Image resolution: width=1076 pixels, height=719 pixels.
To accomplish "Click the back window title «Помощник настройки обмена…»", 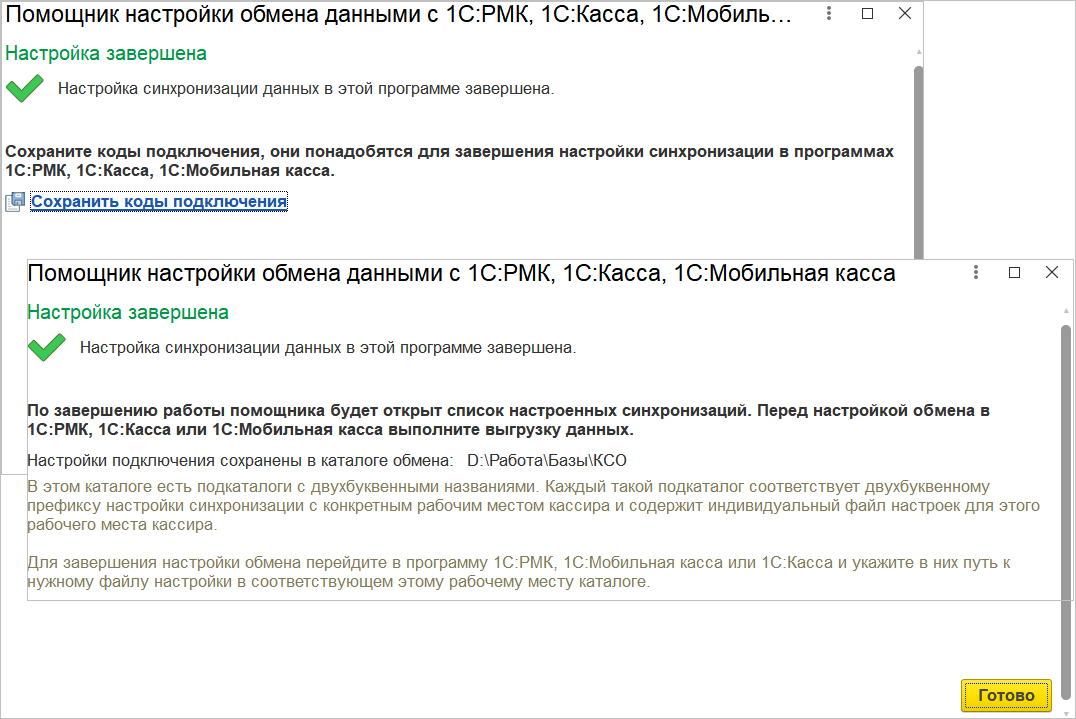I will coord(398,14).
